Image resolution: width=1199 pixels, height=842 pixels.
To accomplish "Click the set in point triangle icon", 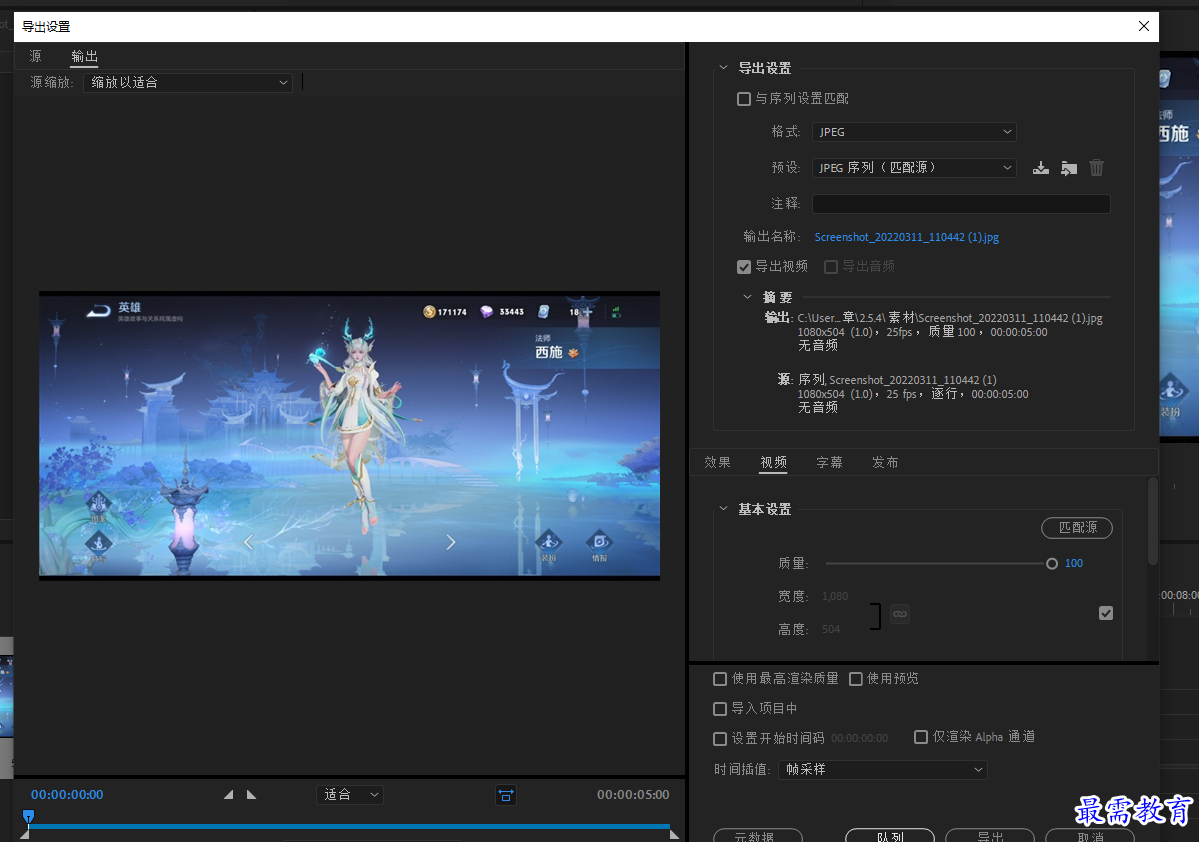I will [x=228, y=795].
